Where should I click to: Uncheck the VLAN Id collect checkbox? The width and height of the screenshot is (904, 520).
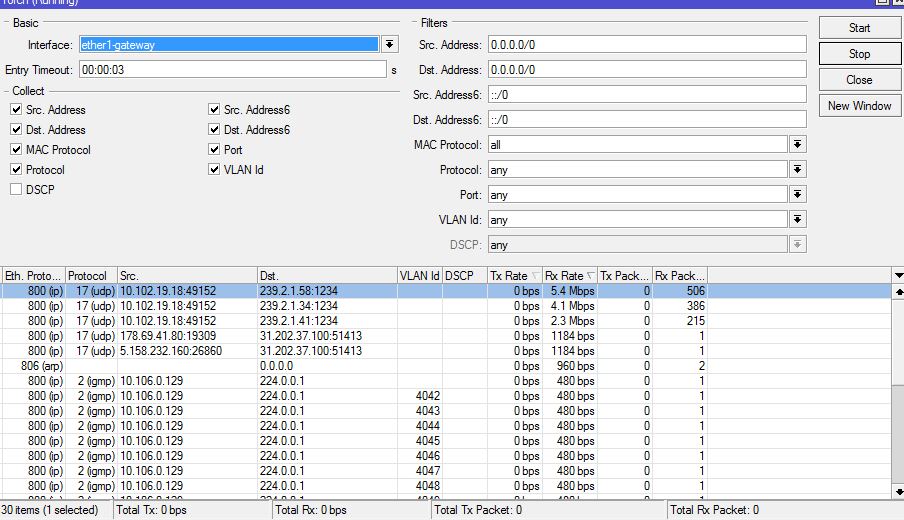click(214, 170)
